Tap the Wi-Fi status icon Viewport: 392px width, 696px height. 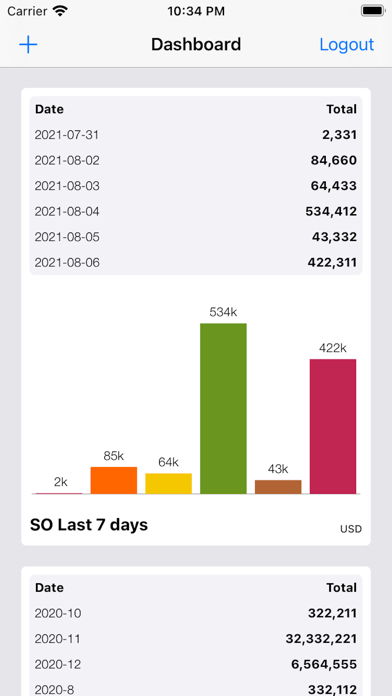(59, 11)
